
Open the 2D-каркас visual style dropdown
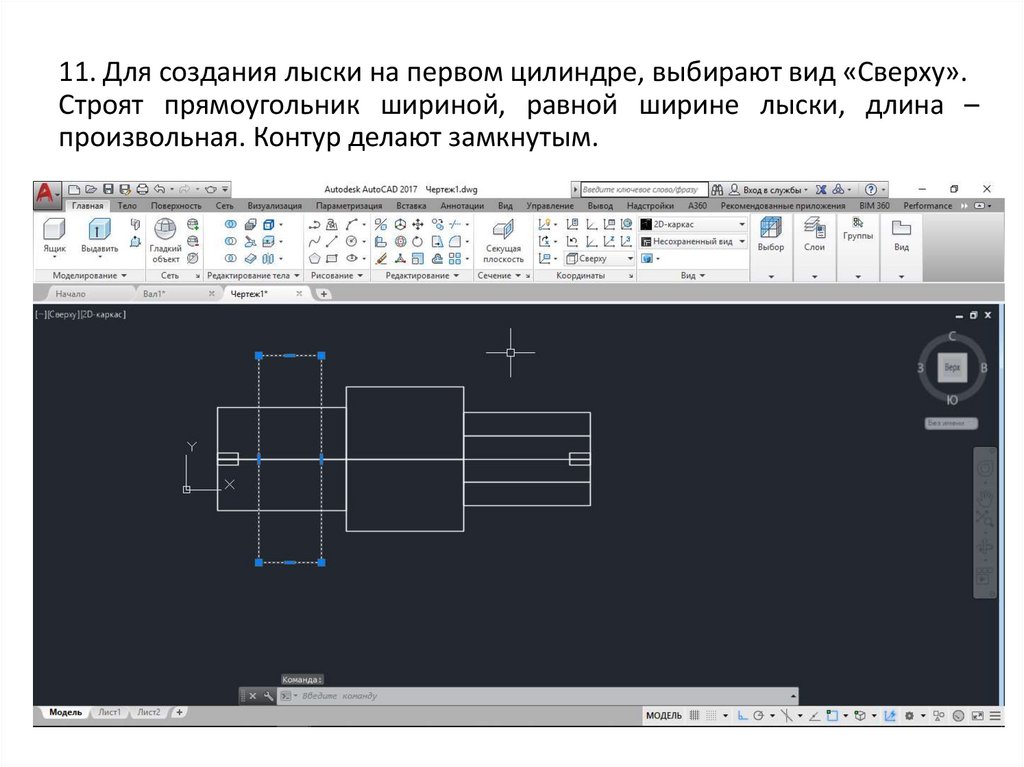point(694,225)
